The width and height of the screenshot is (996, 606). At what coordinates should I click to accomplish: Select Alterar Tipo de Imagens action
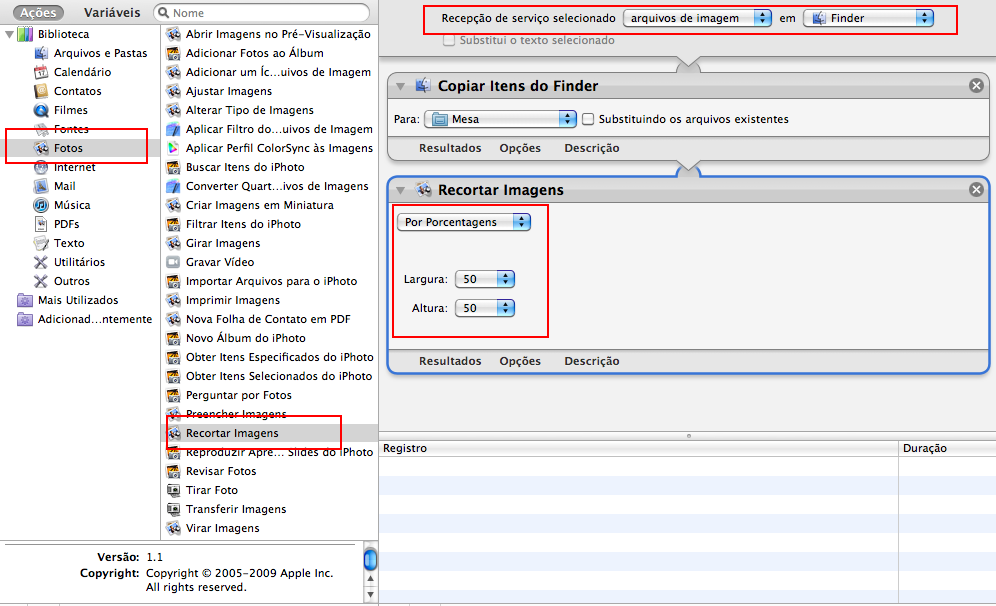coord(250,111)
